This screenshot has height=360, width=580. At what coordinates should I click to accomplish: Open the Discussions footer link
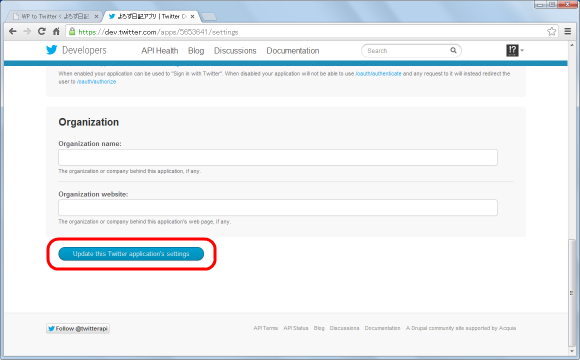tap(344, 328)
